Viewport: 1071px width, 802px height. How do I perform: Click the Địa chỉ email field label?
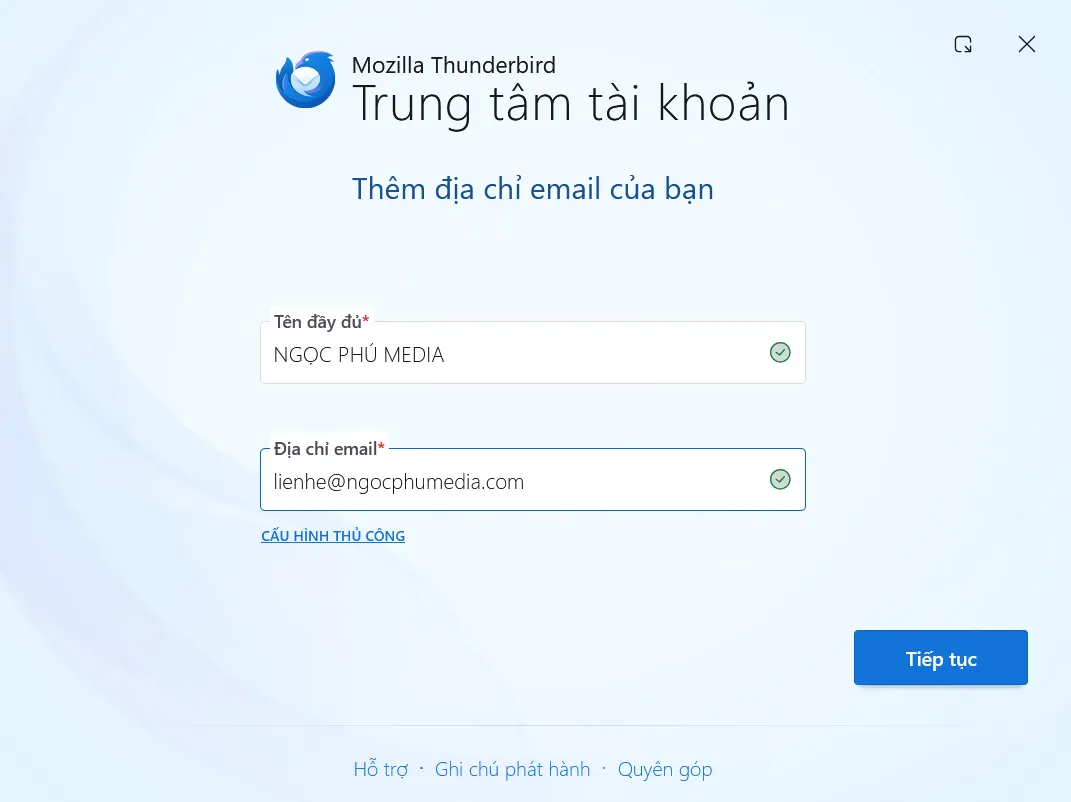coord(325,449)
